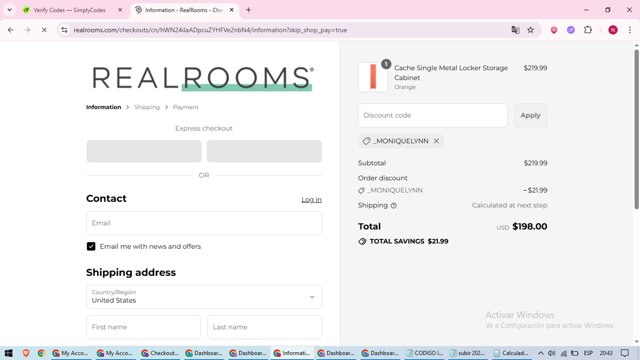The image size is (640, 360).
Task: Close the Information - RealRooms tab
Action: click(231, 10)
